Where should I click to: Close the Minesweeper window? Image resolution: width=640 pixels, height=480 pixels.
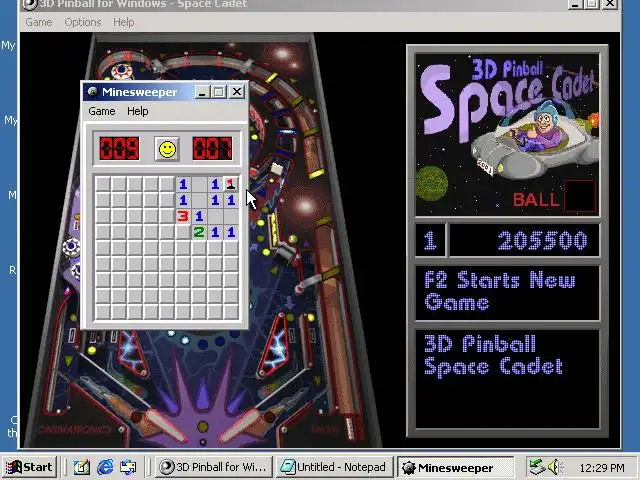pos(237,92)
